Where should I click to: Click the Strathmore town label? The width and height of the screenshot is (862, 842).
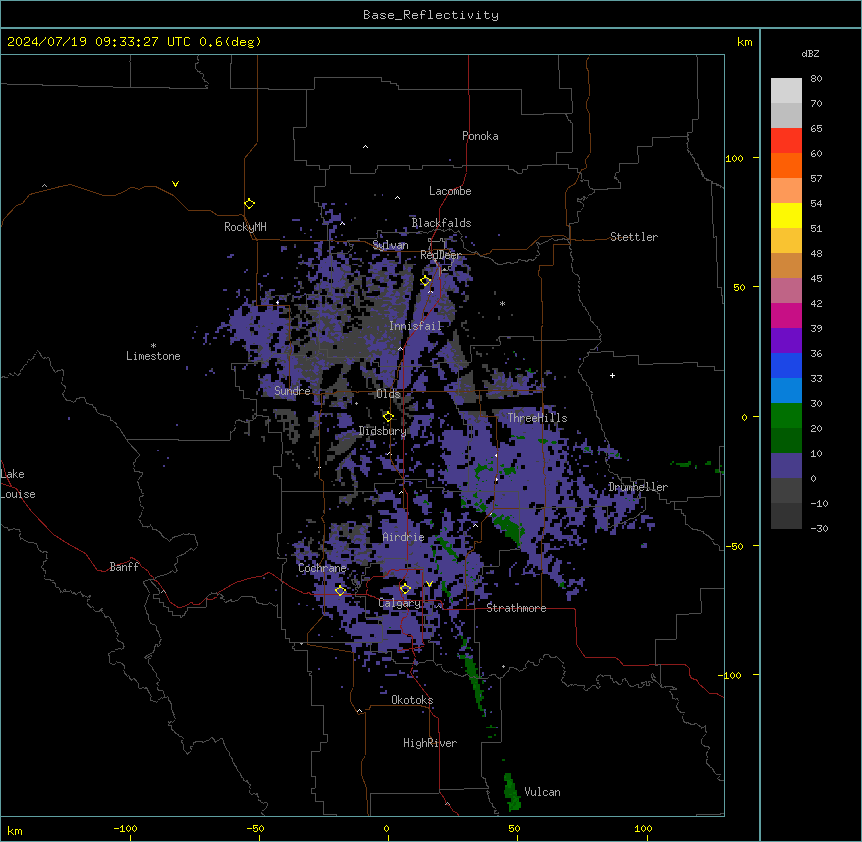[x=516, y=608]
